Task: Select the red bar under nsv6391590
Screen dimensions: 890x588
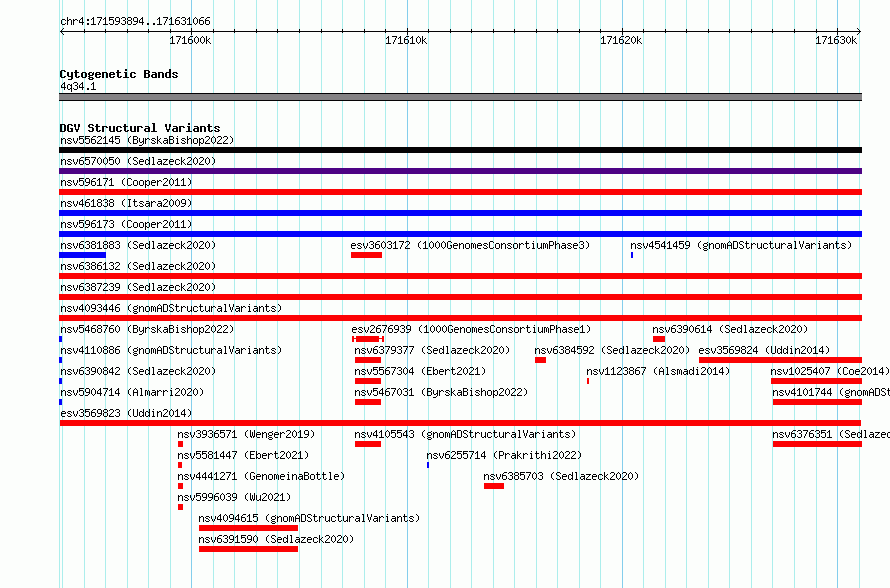Action: click(248, 549)
